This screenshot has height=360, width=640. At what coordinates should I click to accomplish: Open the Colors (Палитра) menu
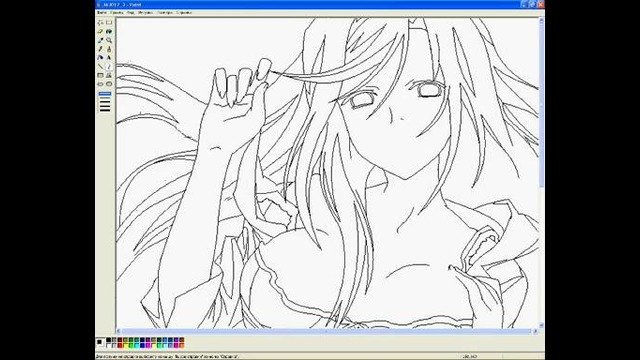pyautogui.click(x=165, y=13)
